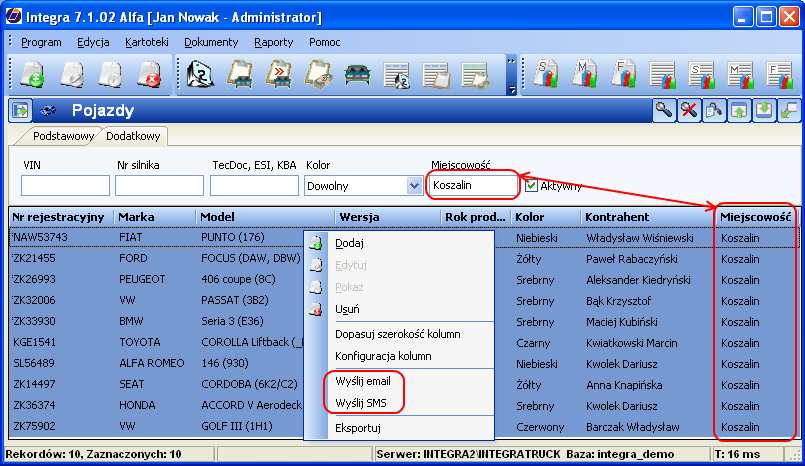Click the S document chart report icon

coord(545,73)
